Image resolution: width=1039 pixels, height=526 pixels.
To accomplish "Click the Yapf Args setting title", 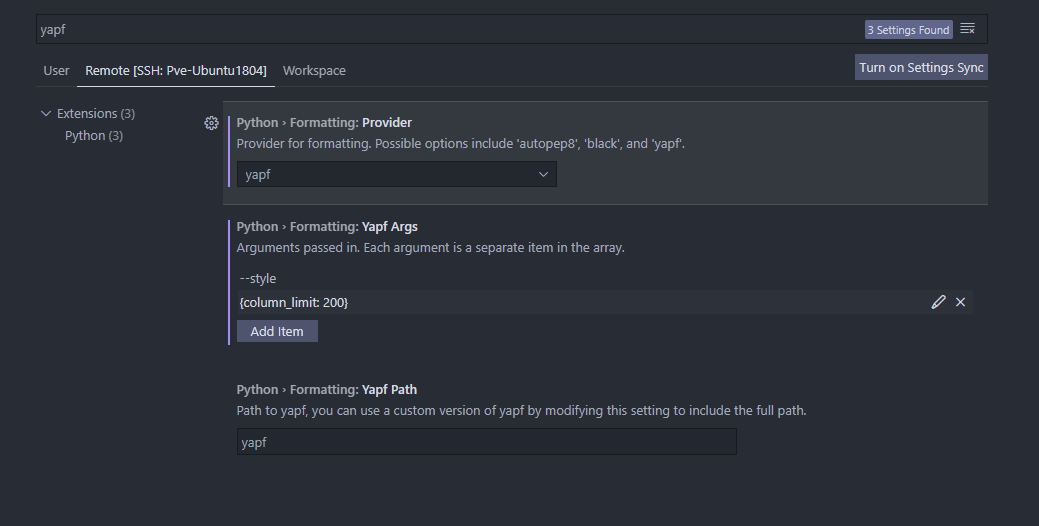I will pos(327,227).
